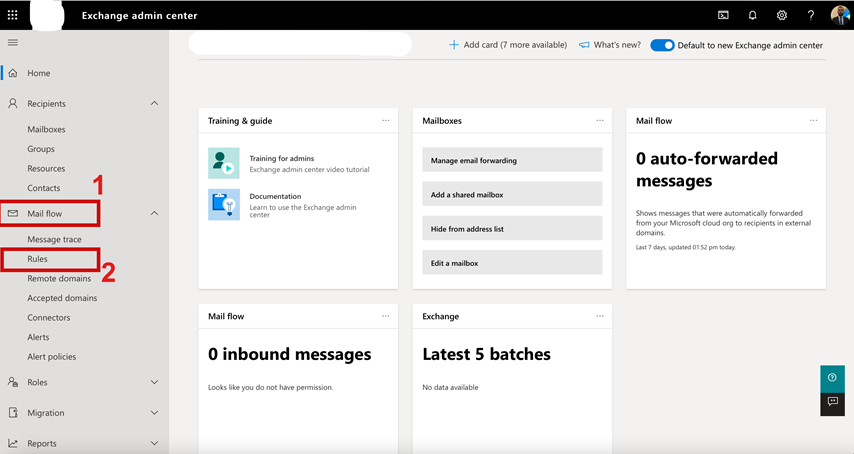
Task: Click the Documentation clipboard icon
Action: point(224,204)
